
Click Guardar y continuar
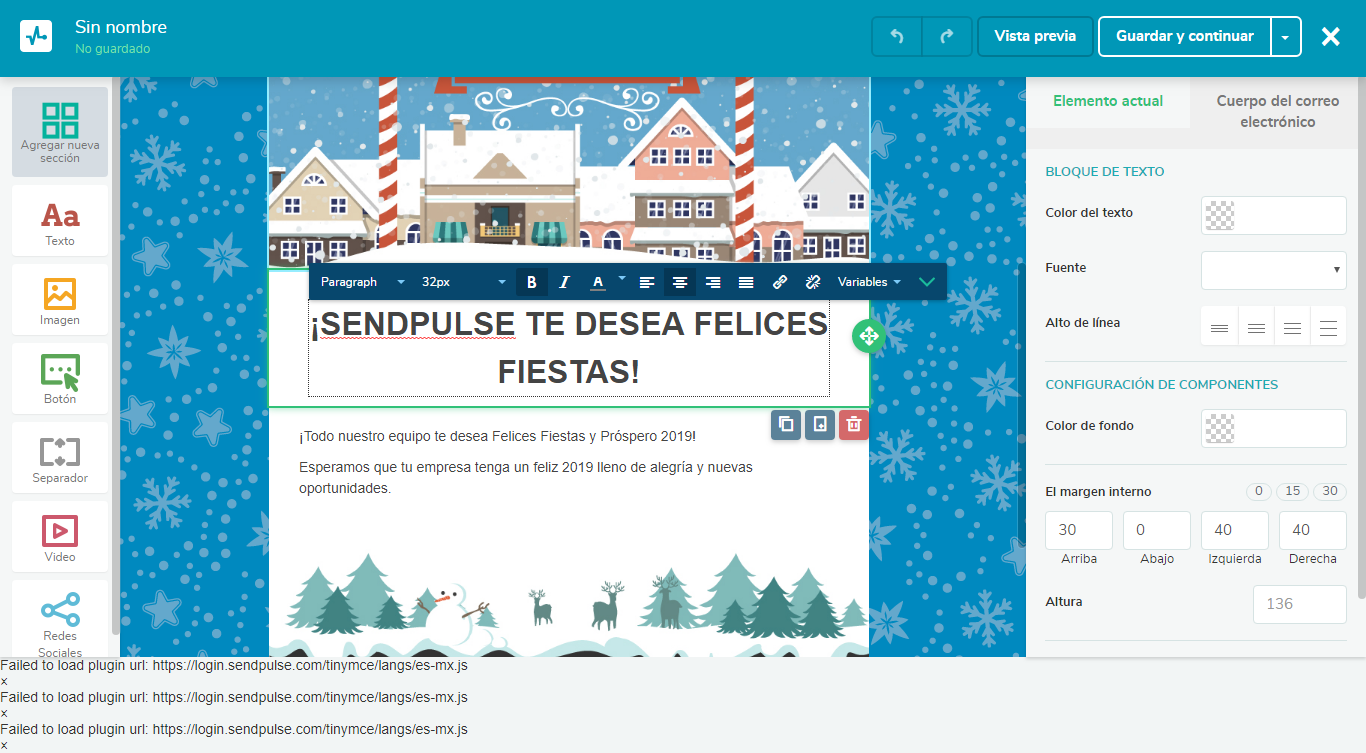[x=1185, y=36]
